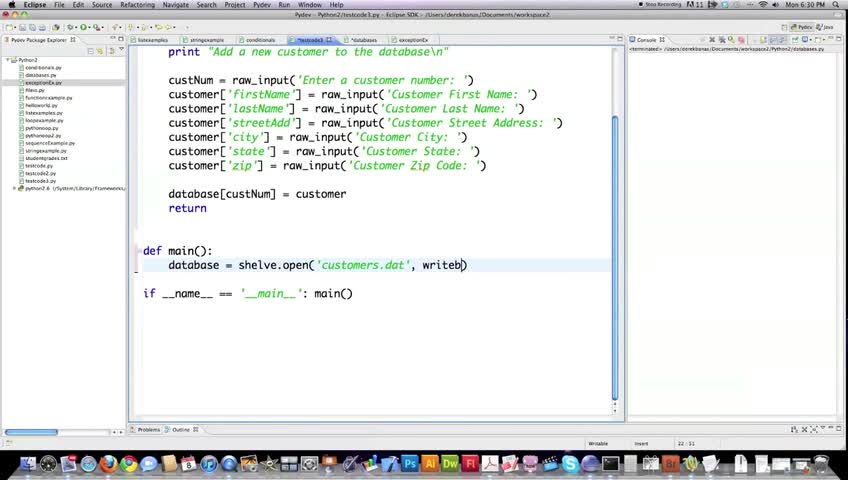Switch to the listexamples editor tab
848x480 pixels.
pos(153,40)
